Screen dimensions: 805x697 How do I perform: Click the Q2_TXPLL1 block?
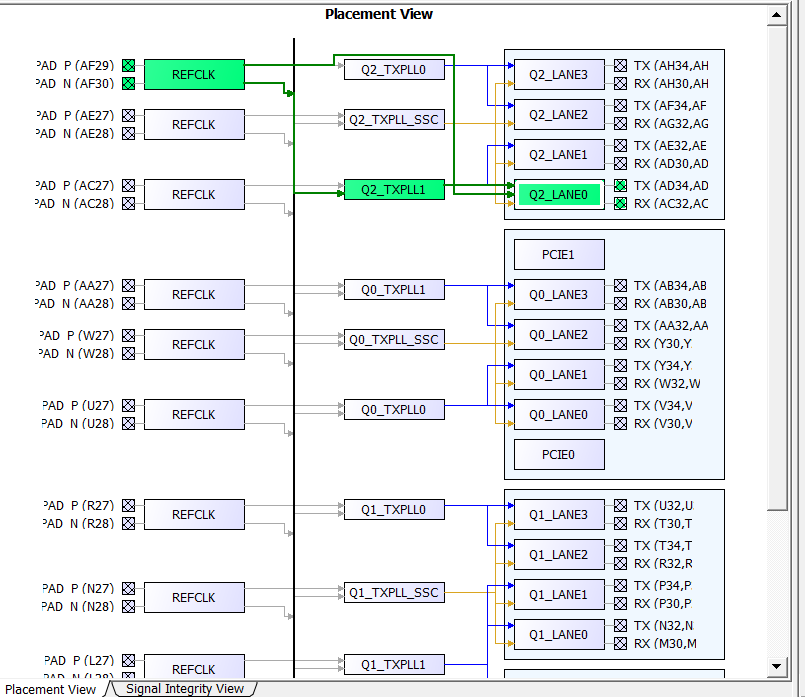(394, 190)
